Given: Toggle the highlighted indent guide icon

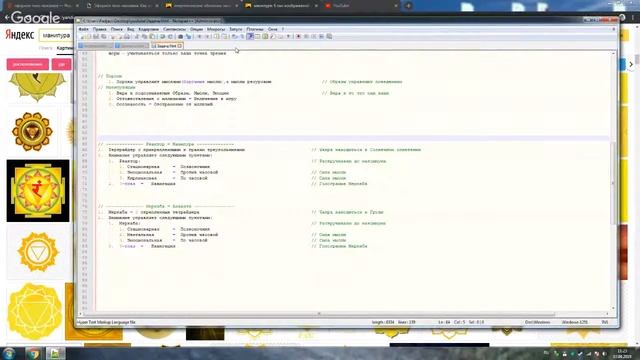Looking at the screenshot, I should click(x=251, y=37).
